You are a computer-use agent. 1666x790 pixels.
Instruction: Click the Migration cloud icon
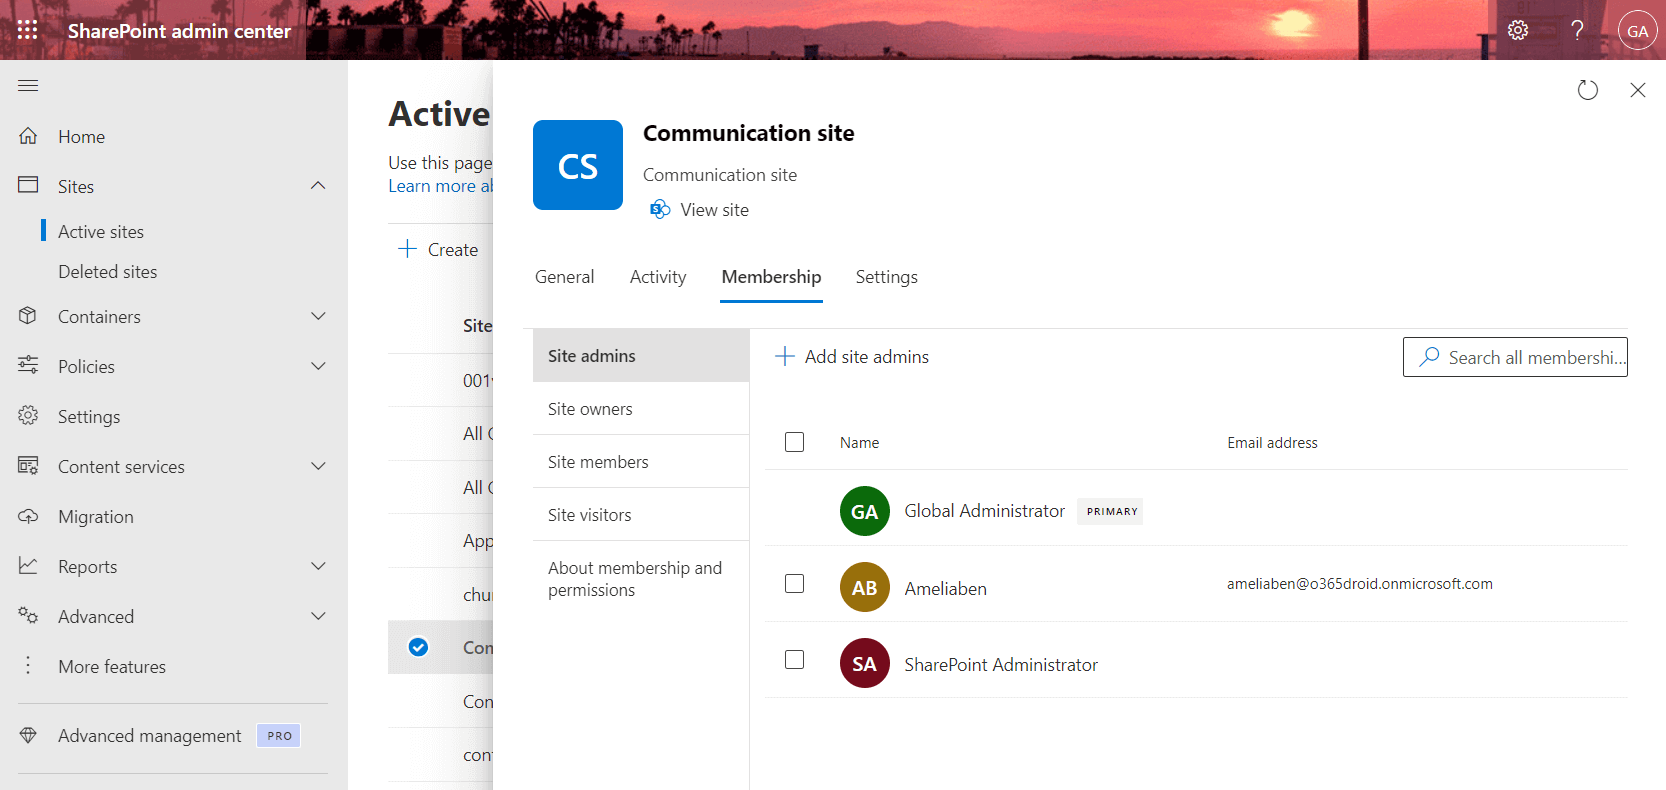(28, 516)
